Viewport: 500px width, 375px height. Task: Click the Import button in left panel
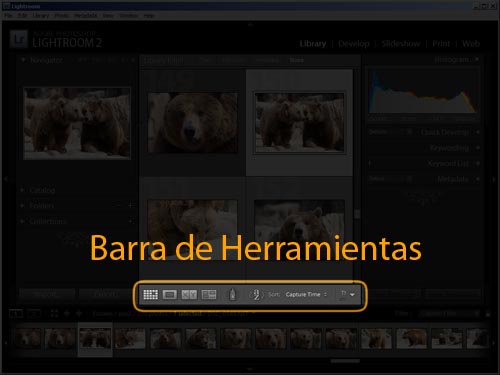pyautogui.click(x=47, y=294)
